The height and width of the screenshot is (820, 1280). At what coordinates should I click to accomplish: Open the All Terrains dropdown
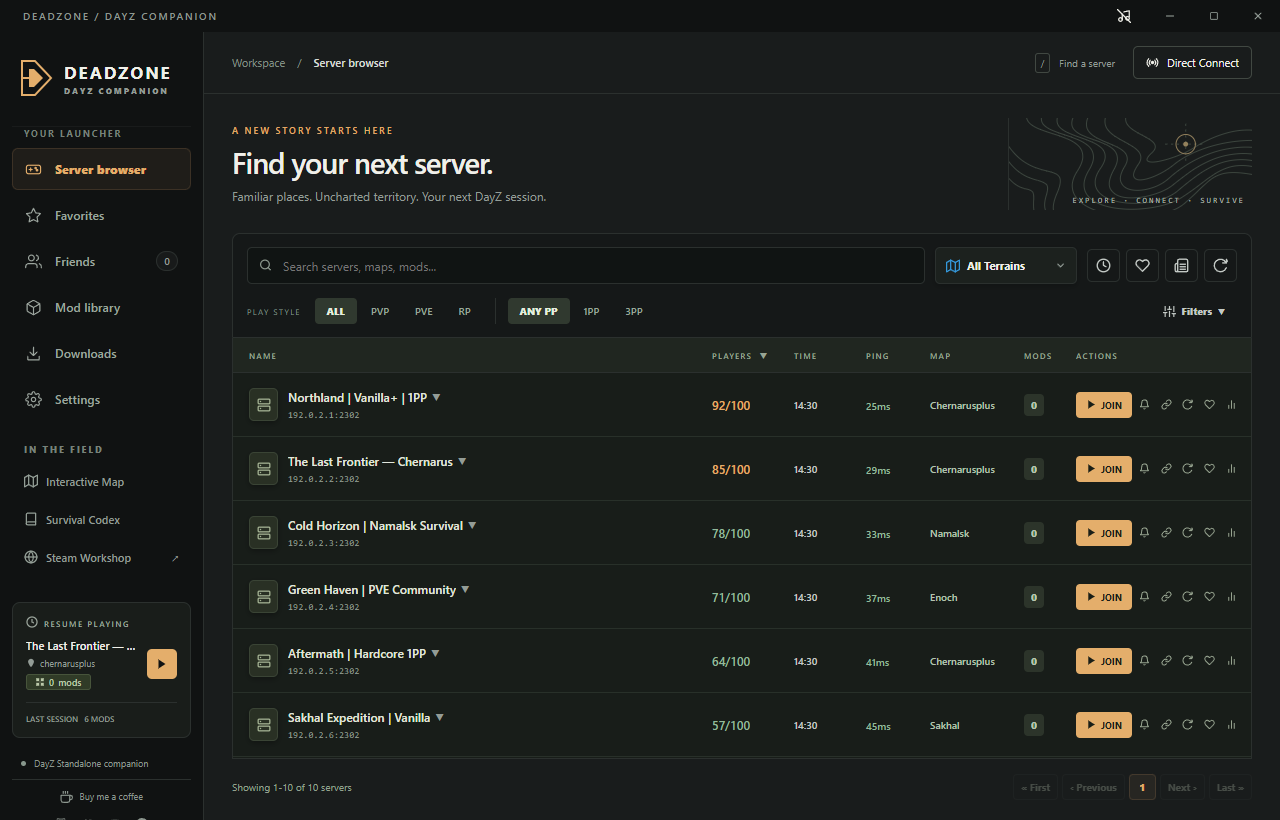point(1006,266)
